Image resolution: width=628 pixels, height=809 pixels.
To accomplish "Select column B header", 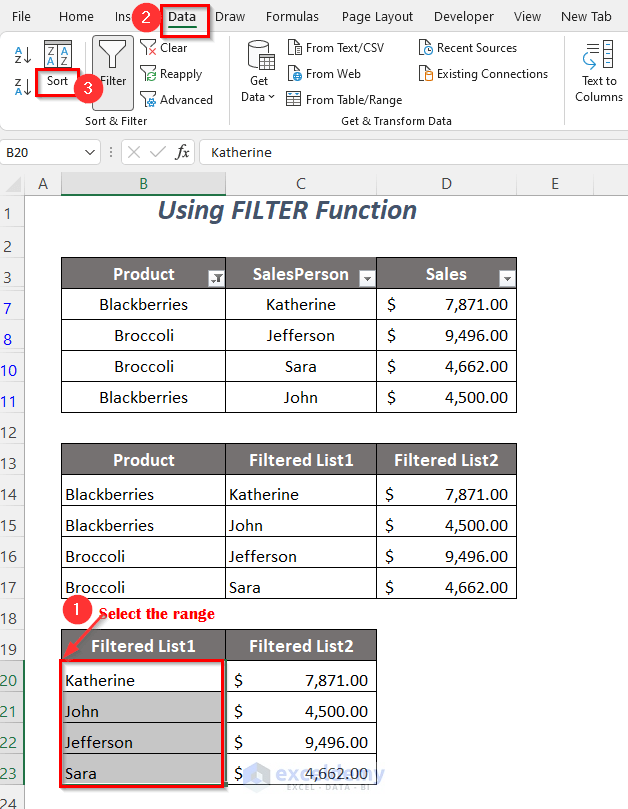I will (143, 184).
